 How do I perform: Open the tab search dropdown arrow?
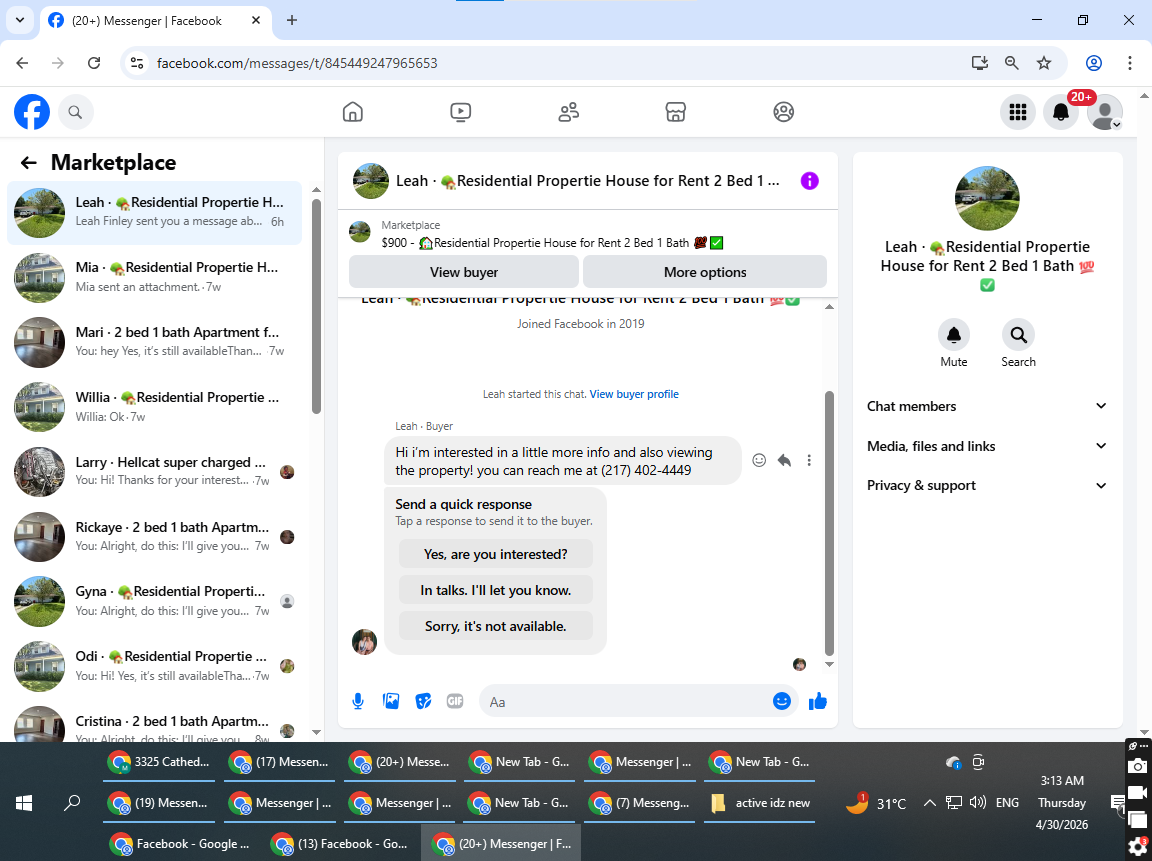[20, 20]
